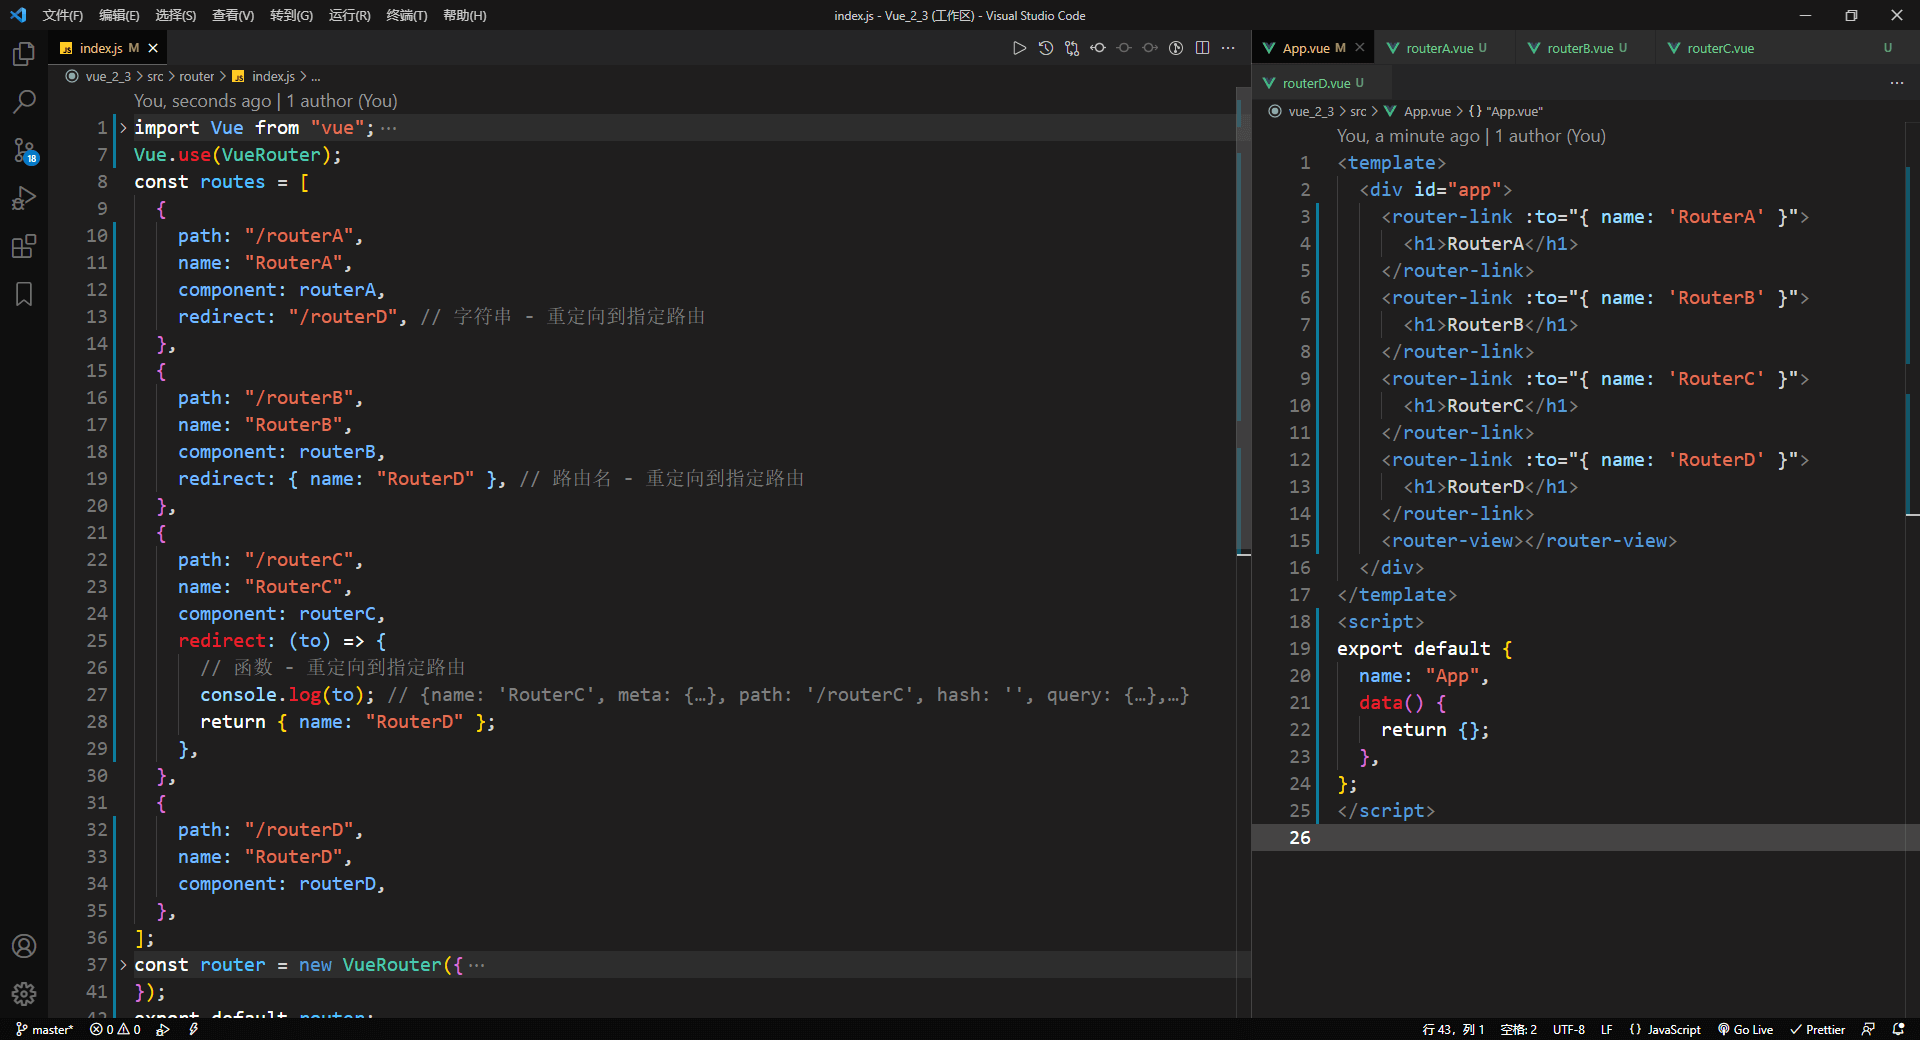
Task: Open the router breadcrumb folder
Action: point(197,76)
